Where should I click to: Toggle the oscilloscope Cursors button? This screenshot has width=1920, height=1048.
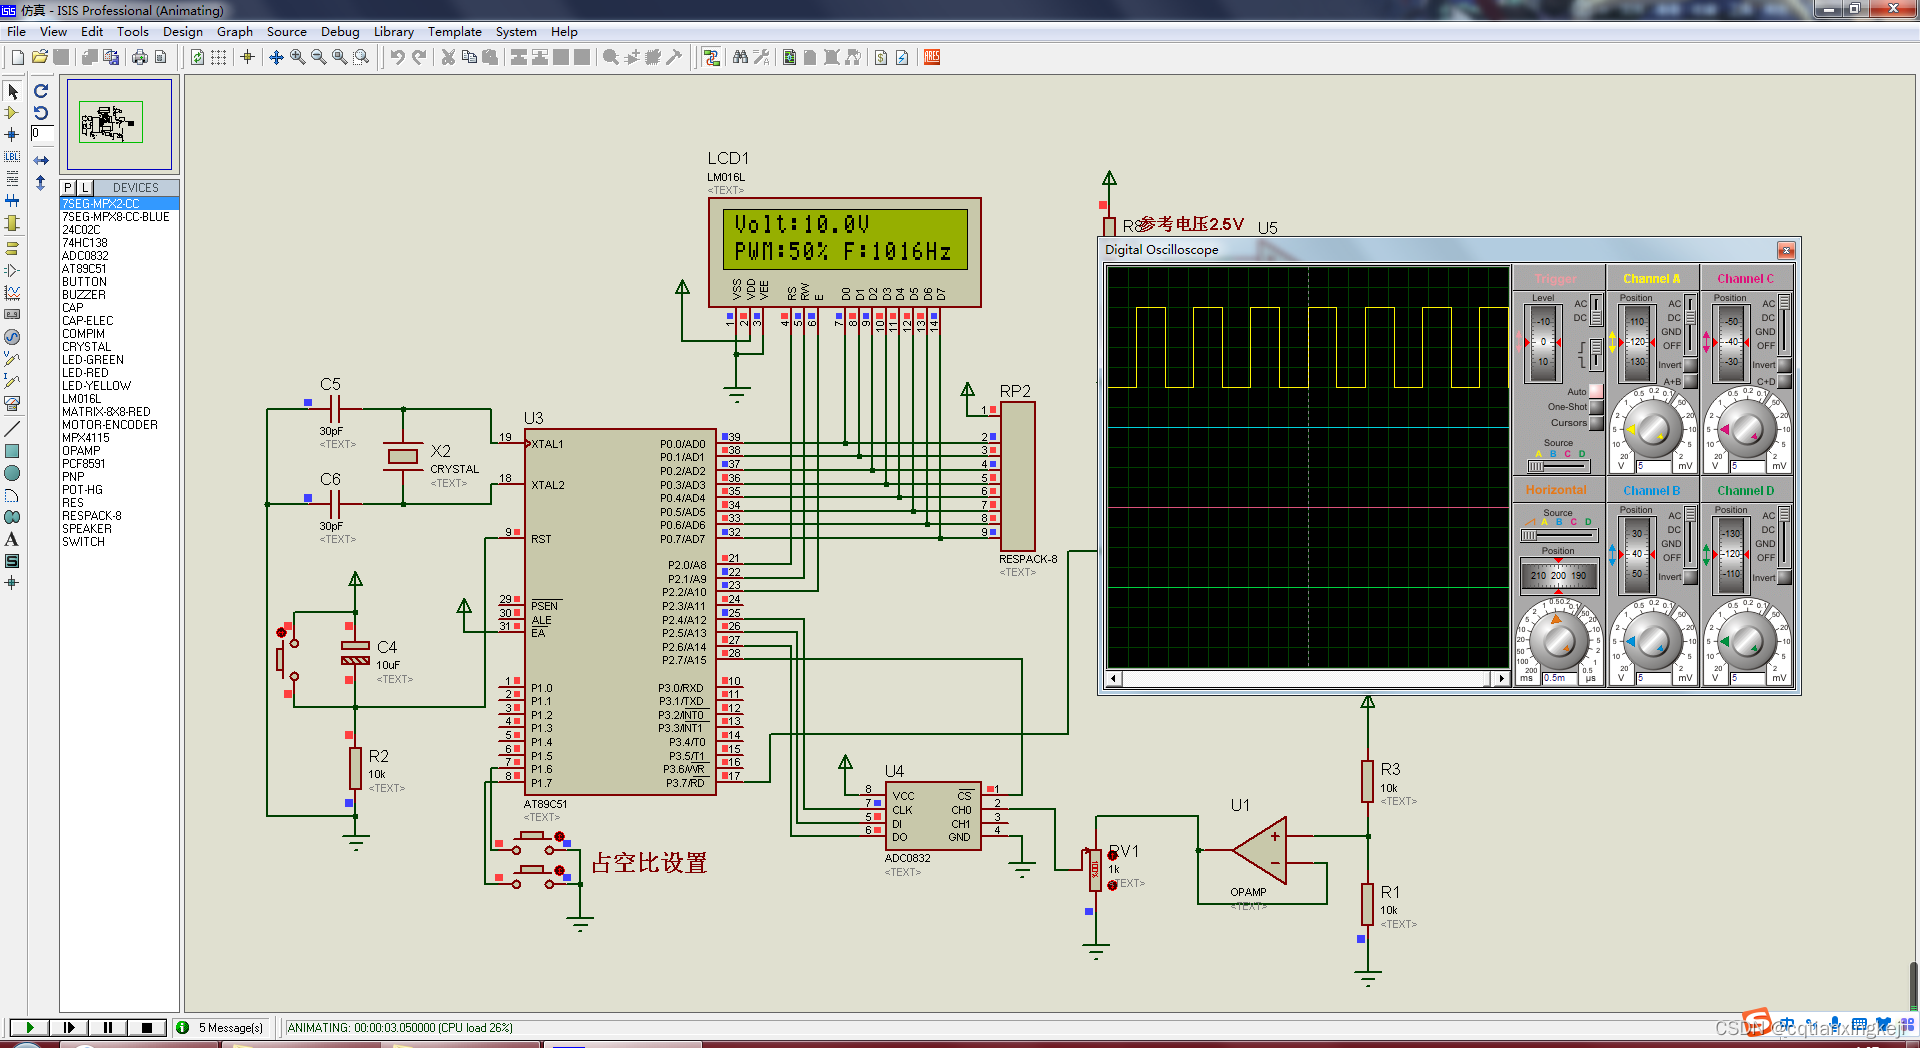click(x=1596, y=423)
